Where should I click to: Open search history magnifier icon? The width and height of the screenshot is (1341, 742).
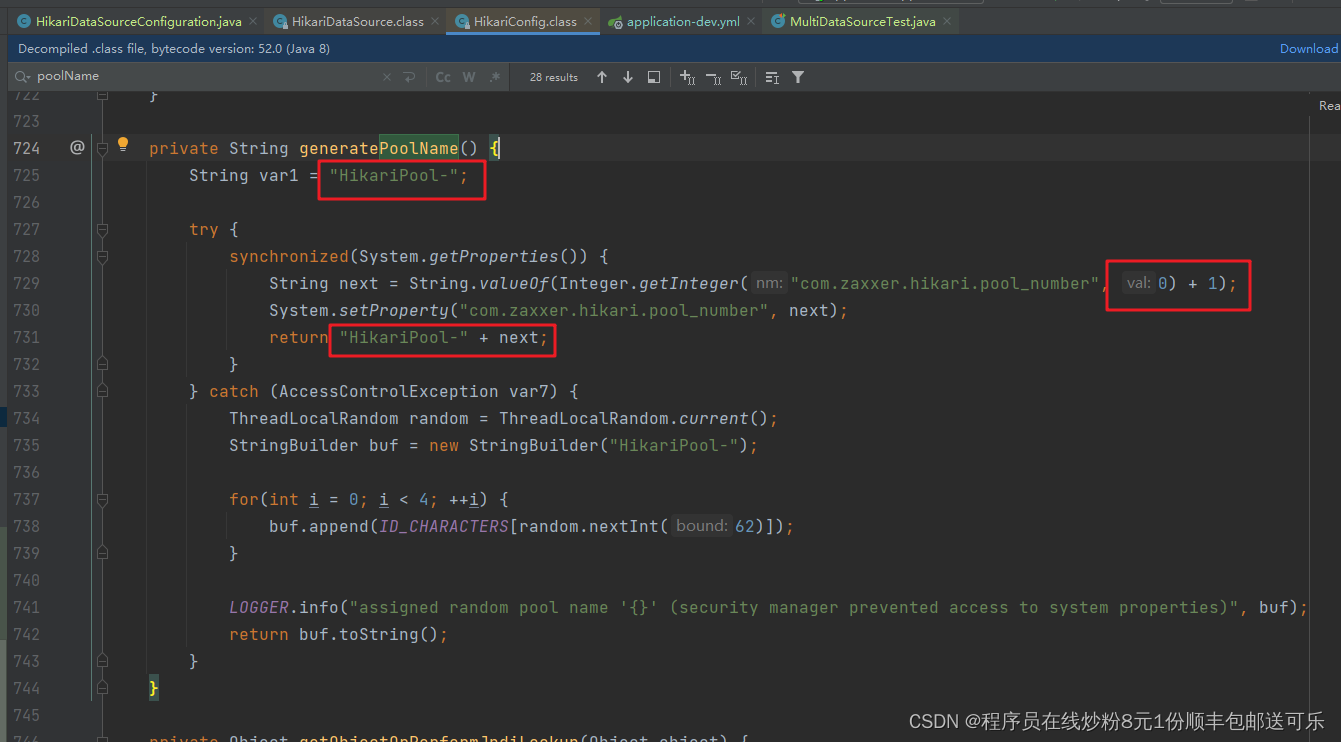pos(23,77)
